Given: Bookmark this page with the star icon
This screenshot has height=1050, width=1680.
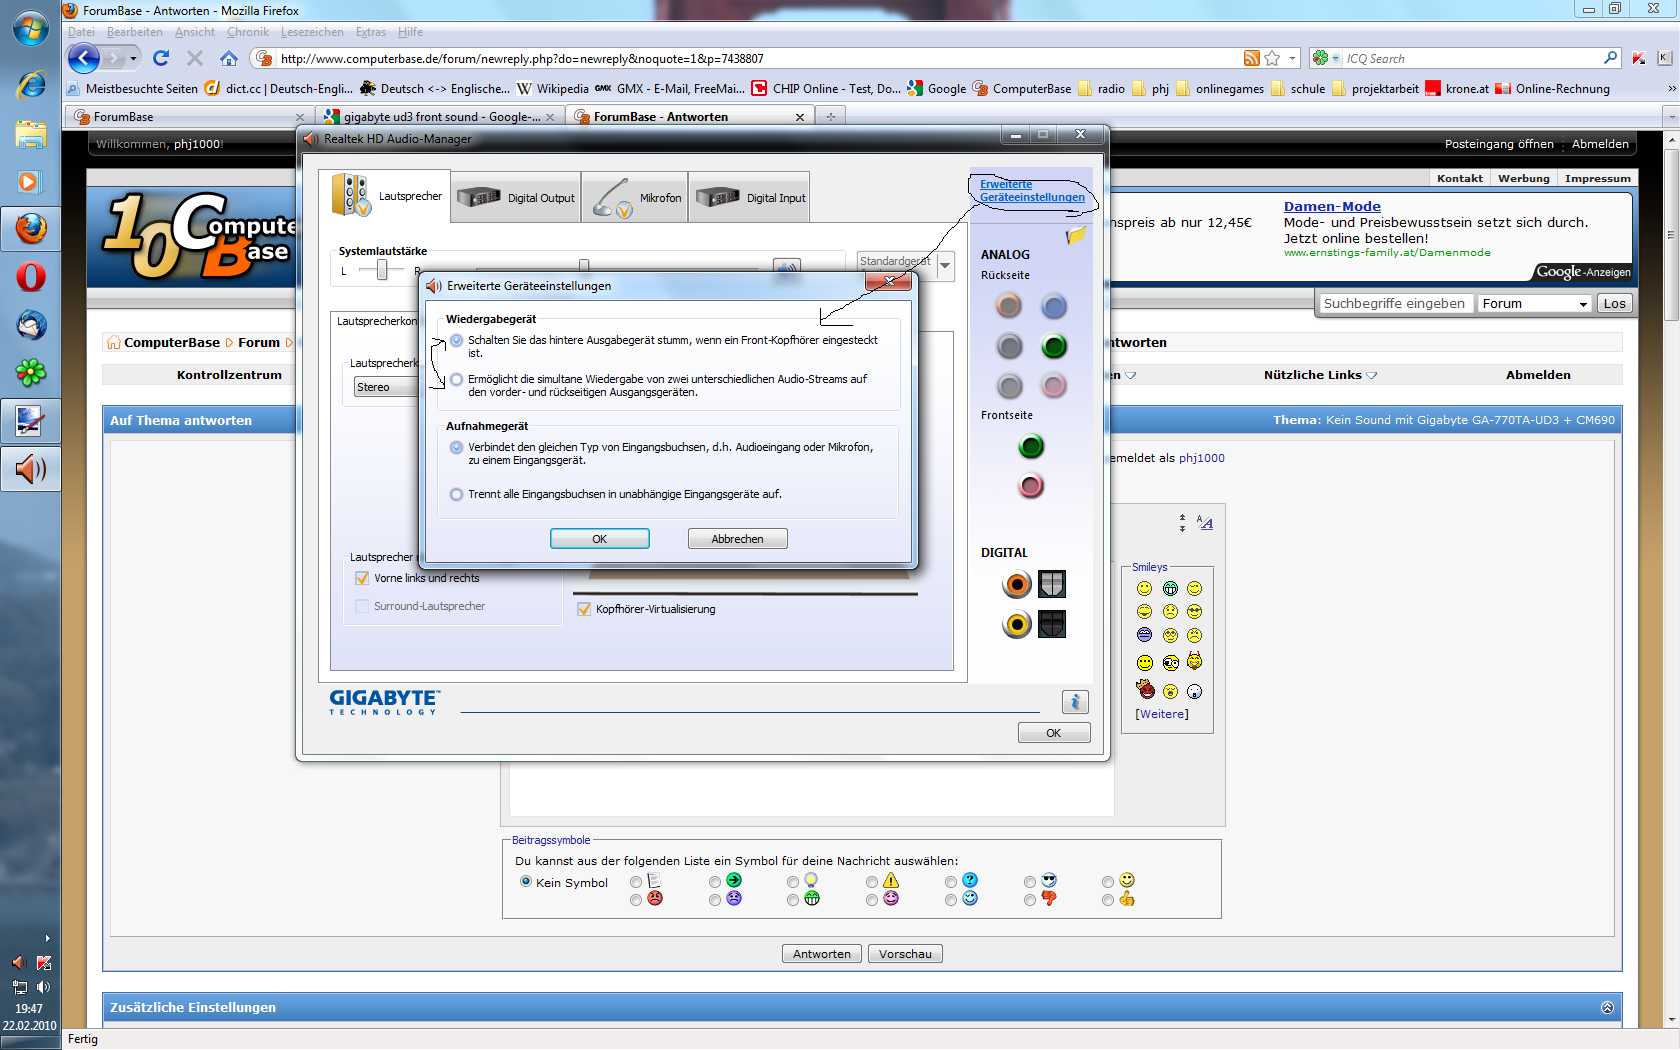Looking at the screenshot, I should pos(1272,58).
